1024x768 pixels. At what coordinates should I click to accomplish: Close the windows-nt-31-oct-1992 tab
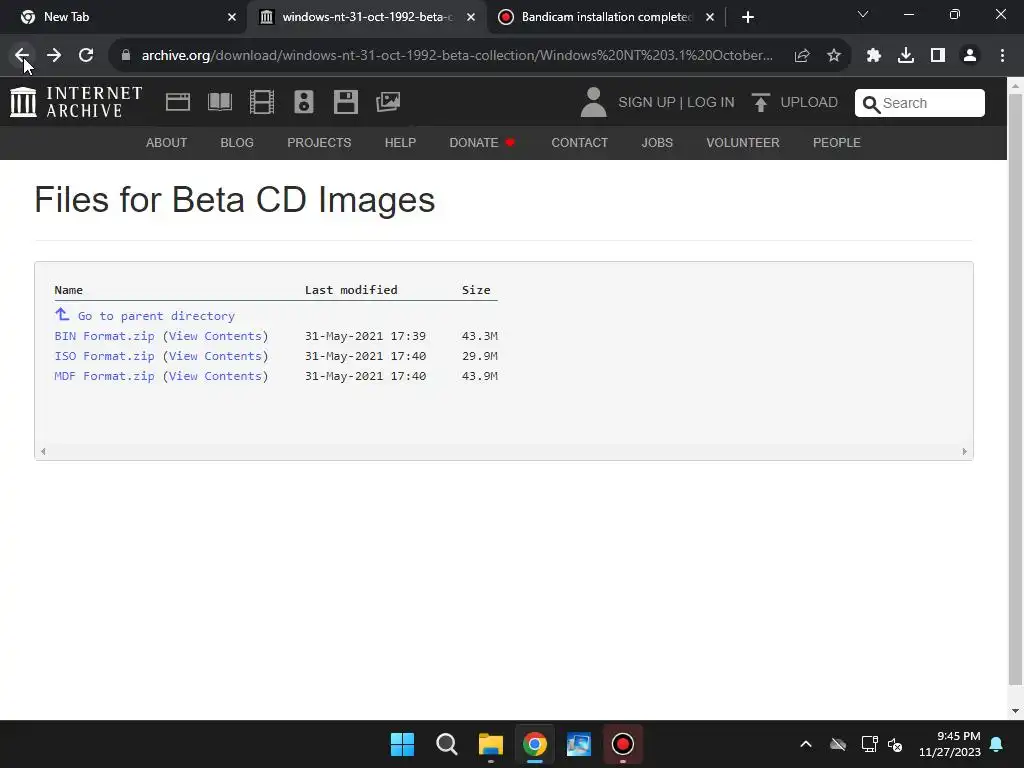(x=471, y=17)
